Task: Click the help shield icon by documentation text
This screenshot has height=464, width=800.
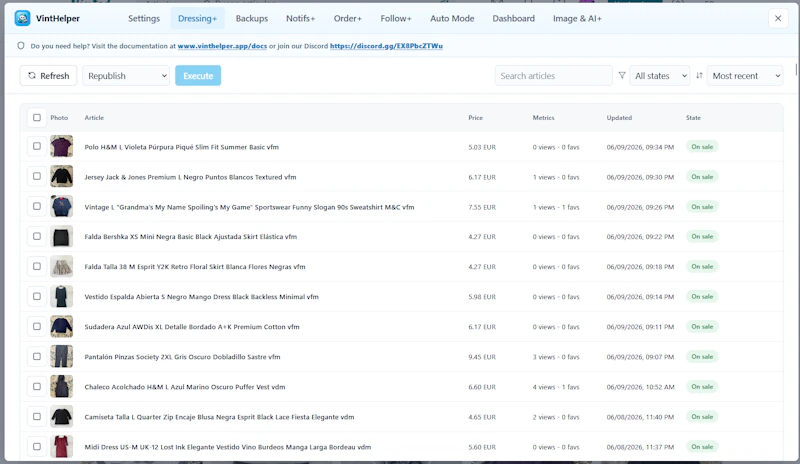Action: coord(21,46)
